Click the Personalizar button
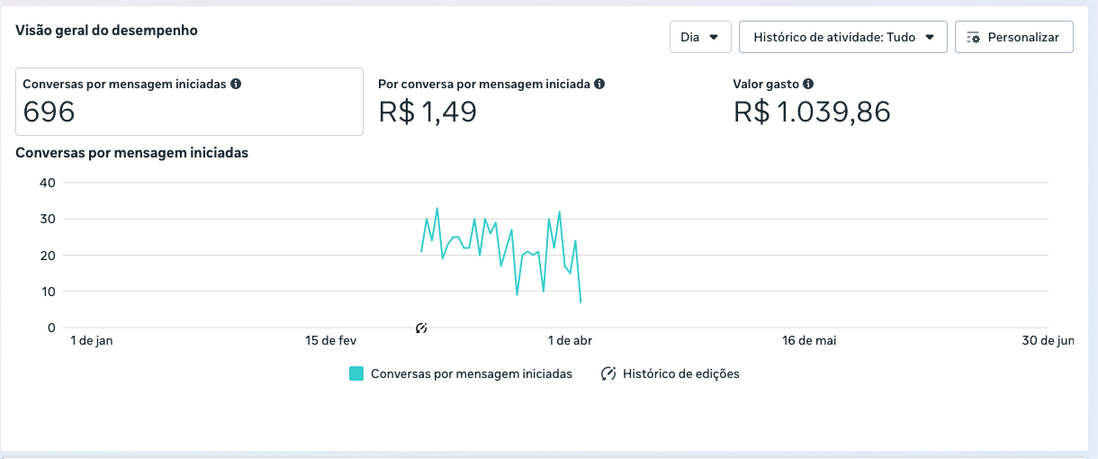This screenshot has height=459, width=1098. pos(1014,37)
